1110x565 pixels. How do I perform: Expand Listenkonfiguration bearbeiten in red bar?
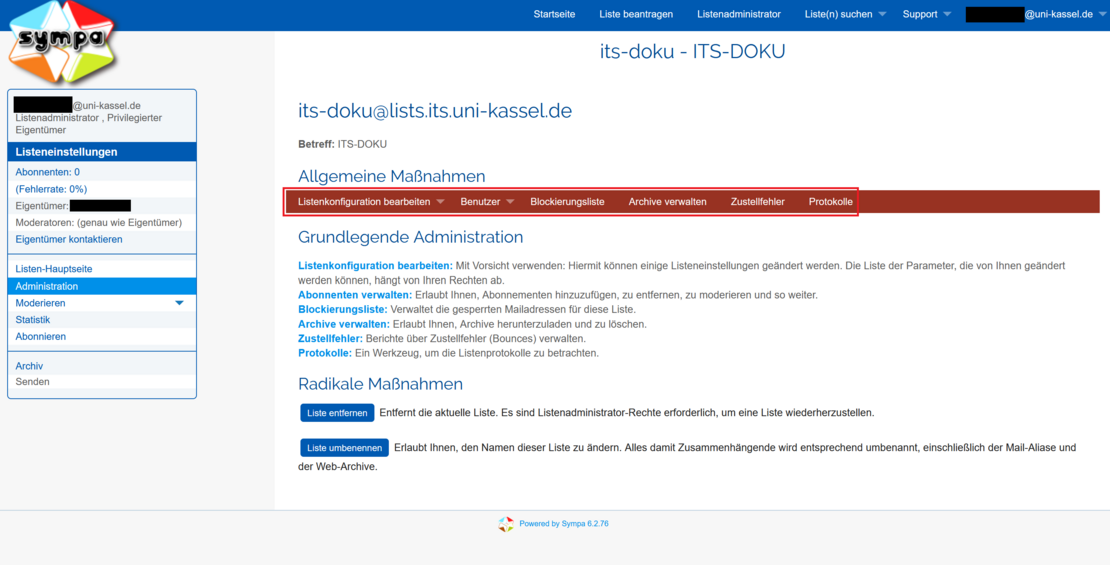point(371,202)
